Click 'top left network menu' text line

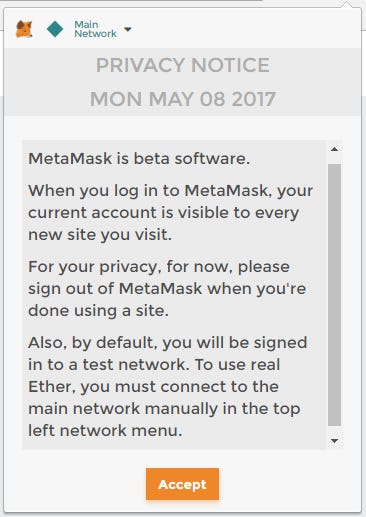click(105, 430)
